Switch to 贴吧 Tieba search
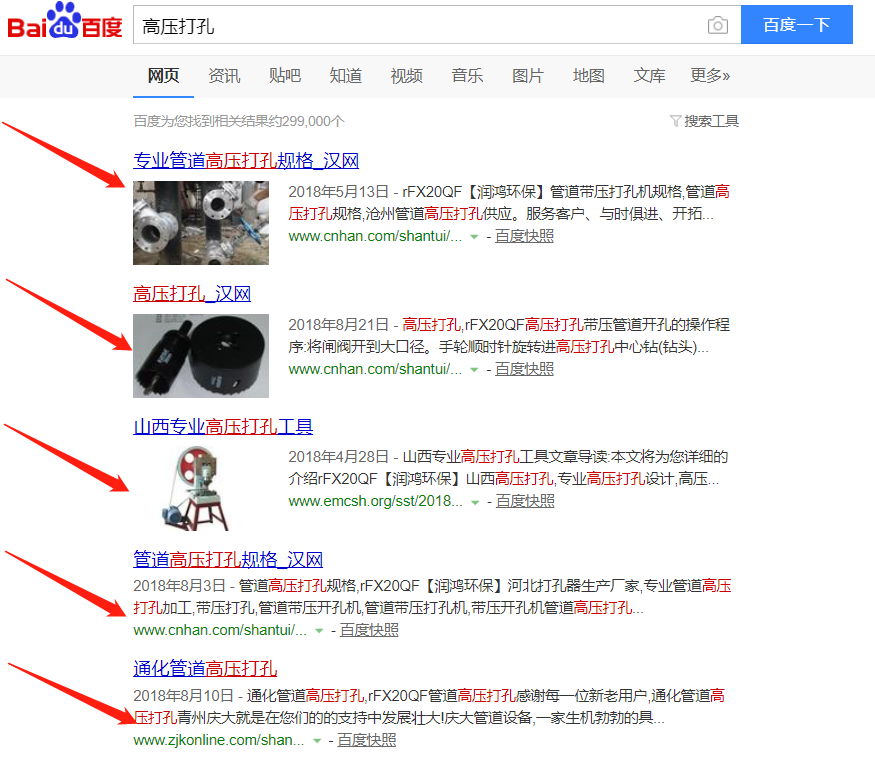This screenshot has width=875, height=766. click(x=285, y=75)
